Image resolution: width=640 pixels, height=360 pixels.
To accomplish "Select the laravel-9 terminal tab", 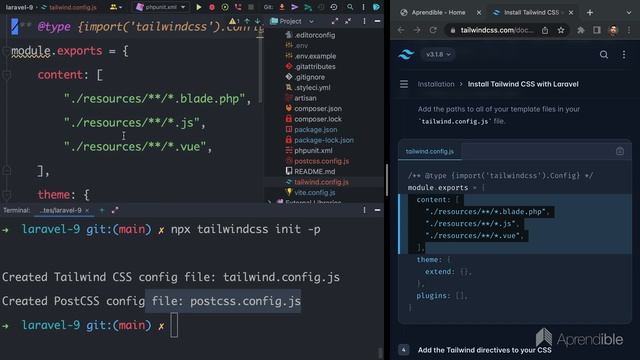I will (x=61, y=211).
